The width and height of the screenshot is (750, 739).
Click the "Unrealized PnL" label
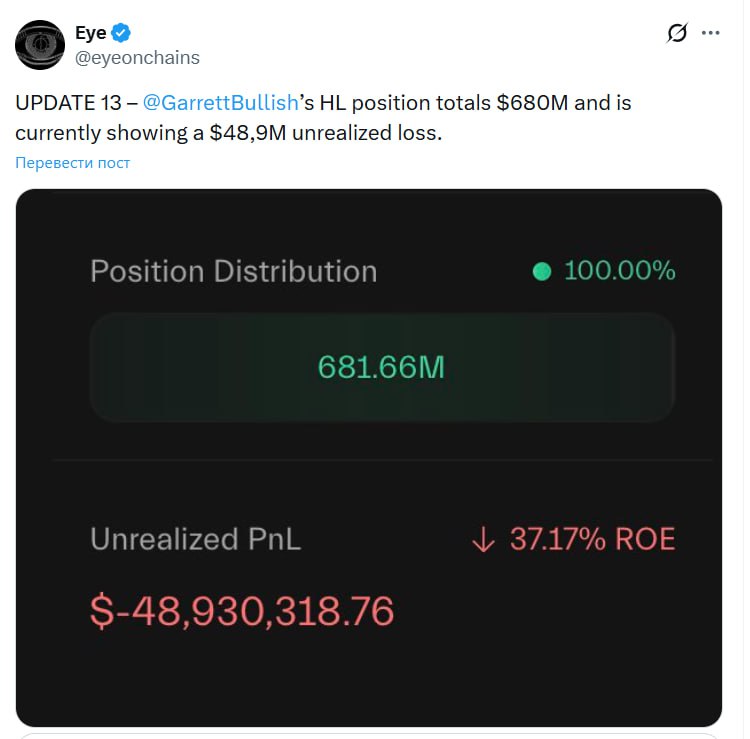click(x=195, y=540)
